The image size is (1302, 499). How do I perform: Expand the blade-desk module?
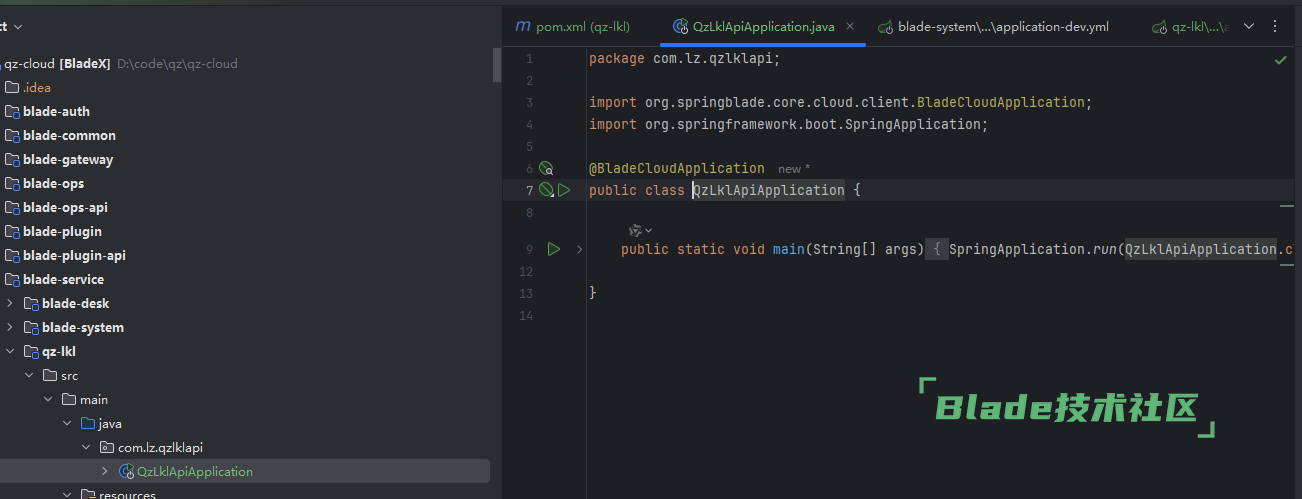[x=10, y=303]
